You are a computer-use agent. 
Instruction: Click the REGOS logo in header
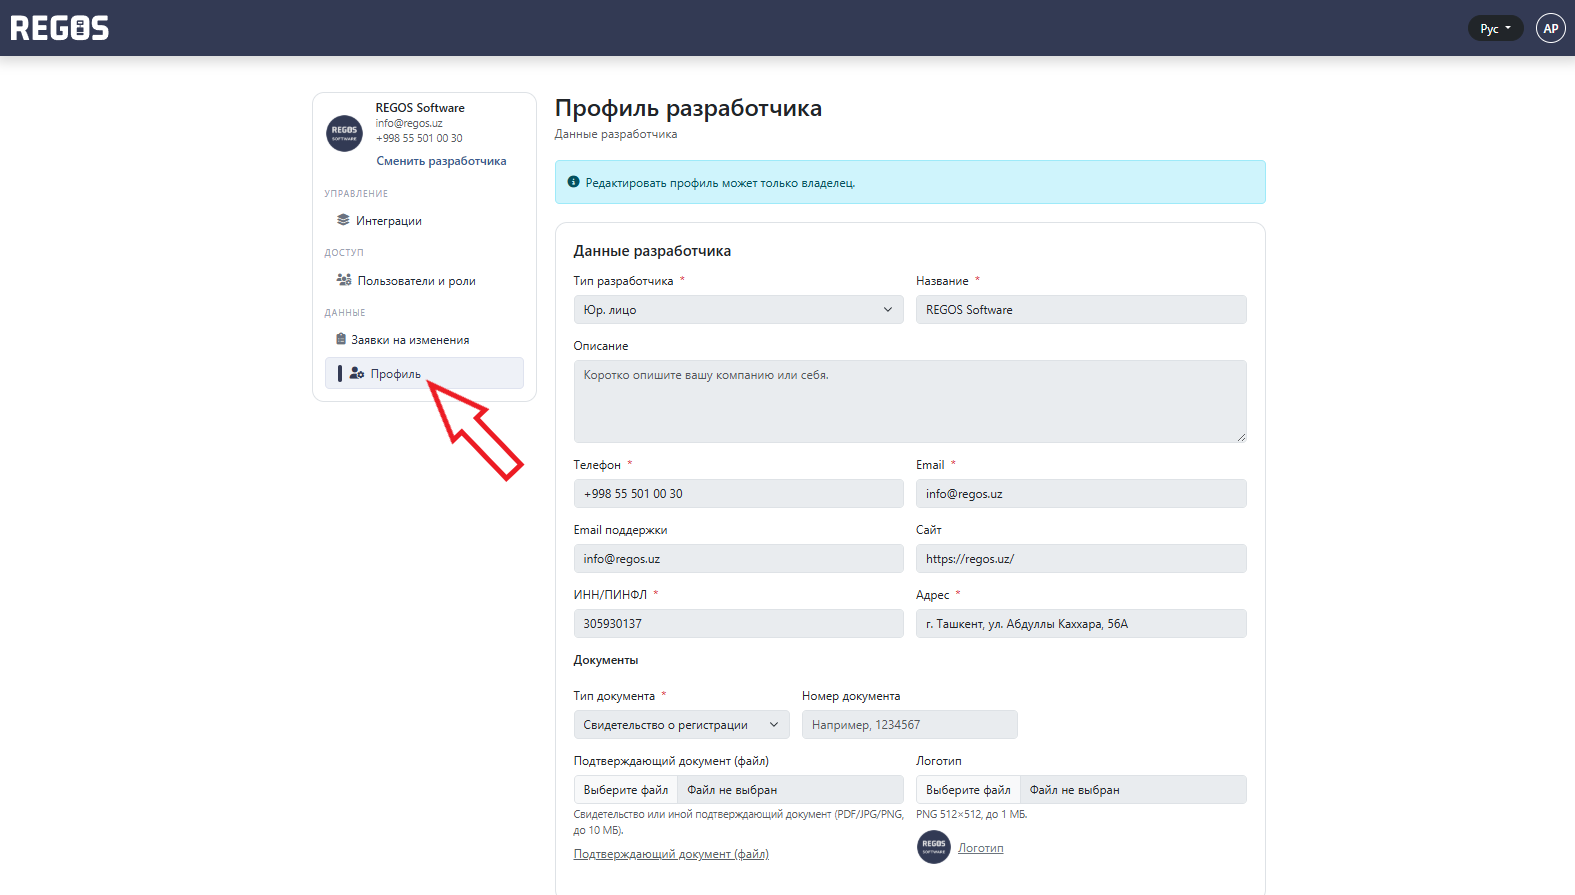60,28
